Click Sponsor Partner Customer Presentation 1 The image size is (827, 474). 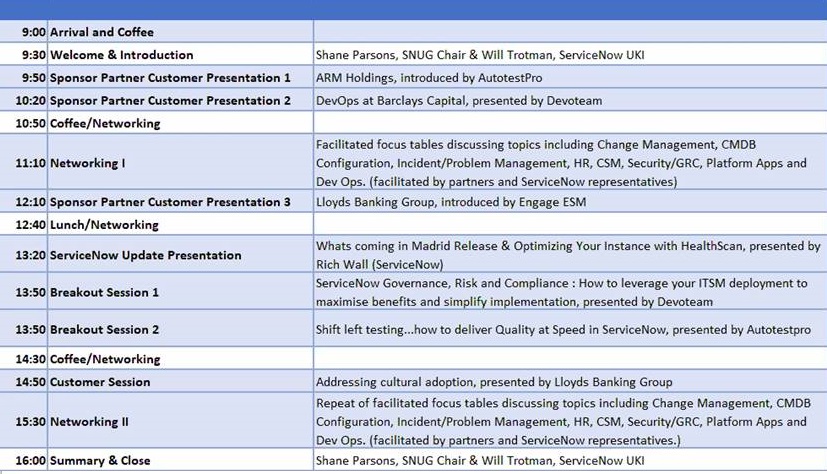tap(180, 77)
